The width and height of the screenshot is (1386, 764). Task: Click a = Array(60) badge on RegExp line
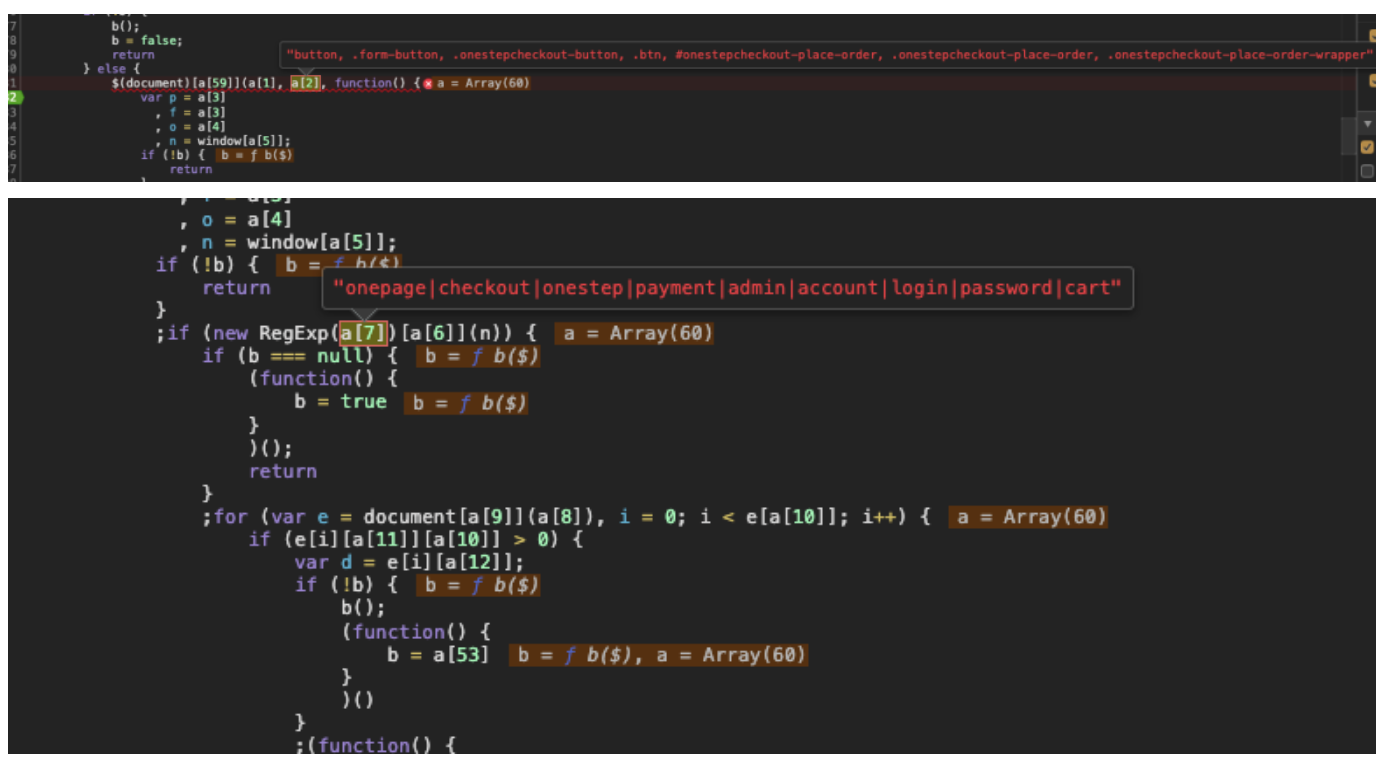tap(634, 333)
